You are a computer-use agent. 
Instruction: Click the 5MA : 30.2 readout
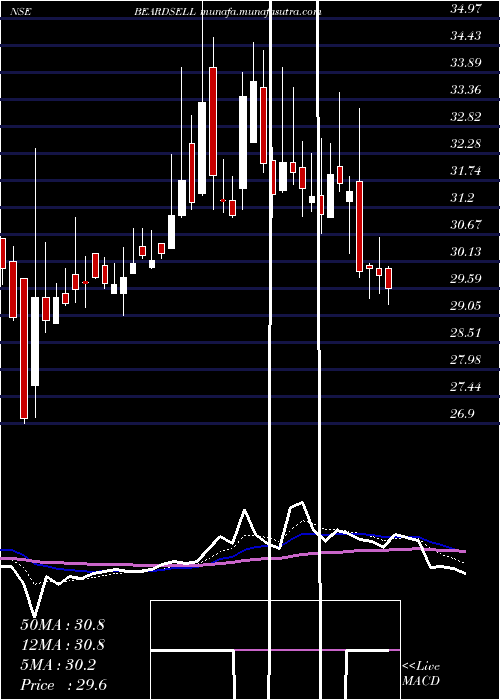point(58,665)
